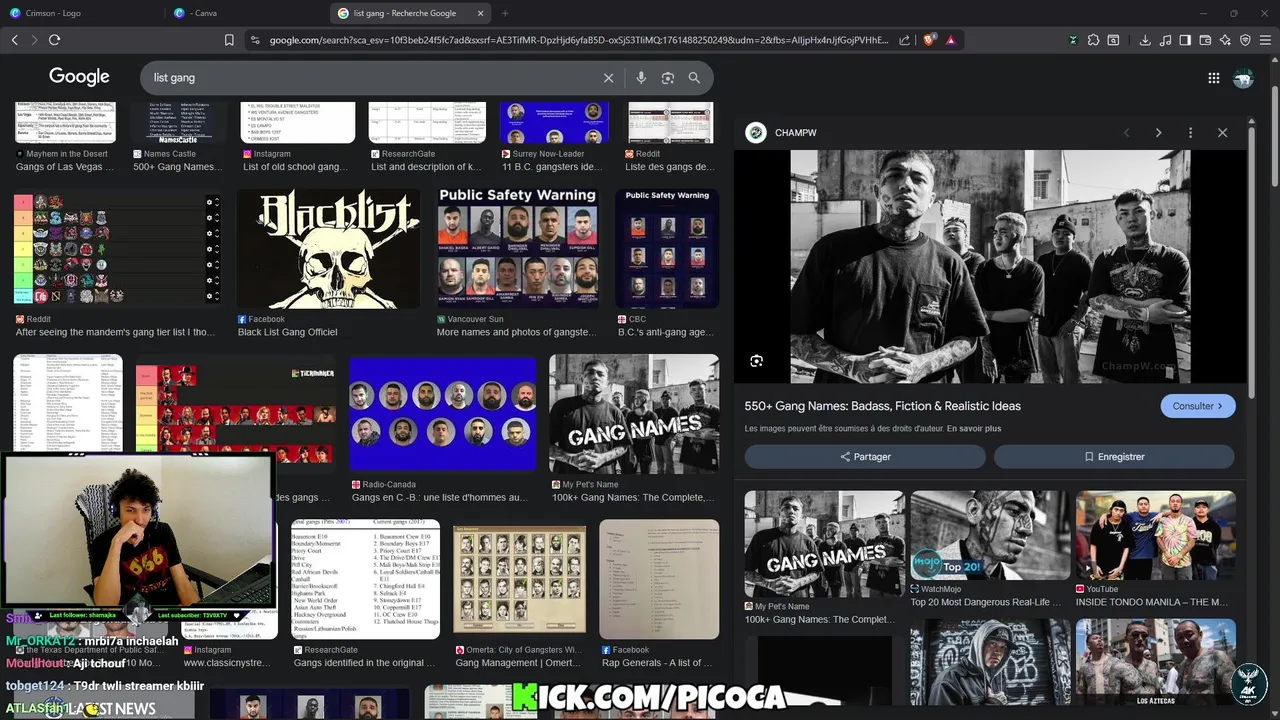Viewport: 1280px width, 720px height.
Task: Click CHAMPW source name in panel
Action: click(x=795, y=133)
